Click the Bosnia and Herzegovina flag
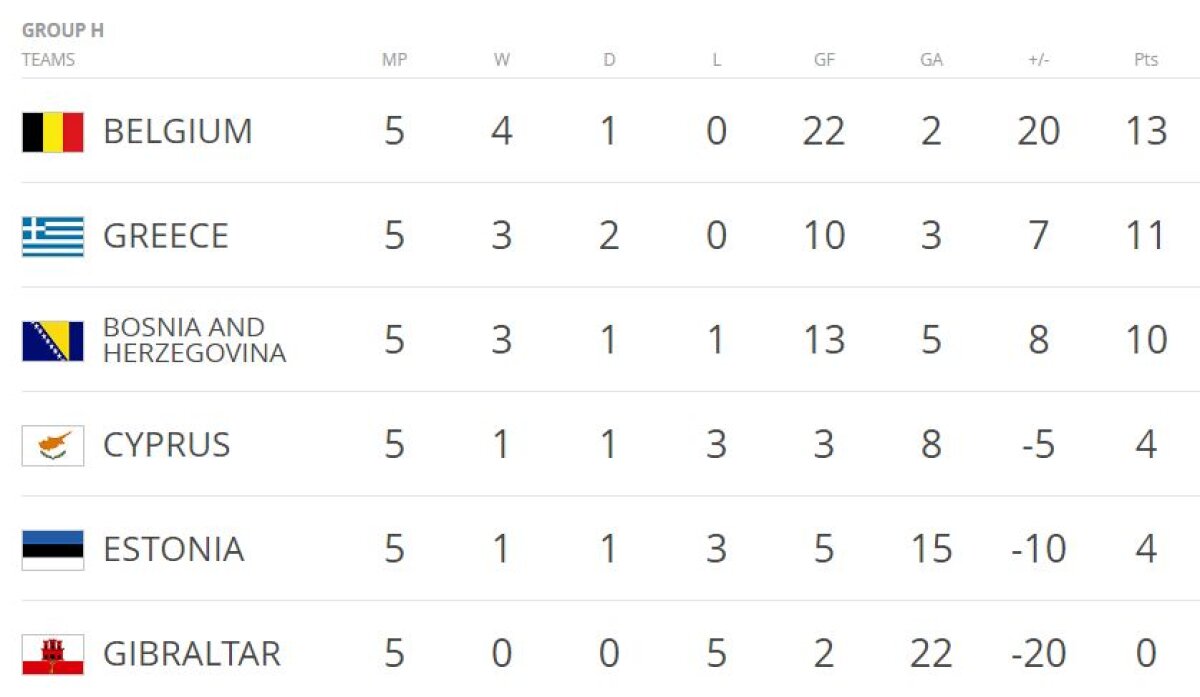Viewport: 1200px width, 697px height. click(53, 341)
